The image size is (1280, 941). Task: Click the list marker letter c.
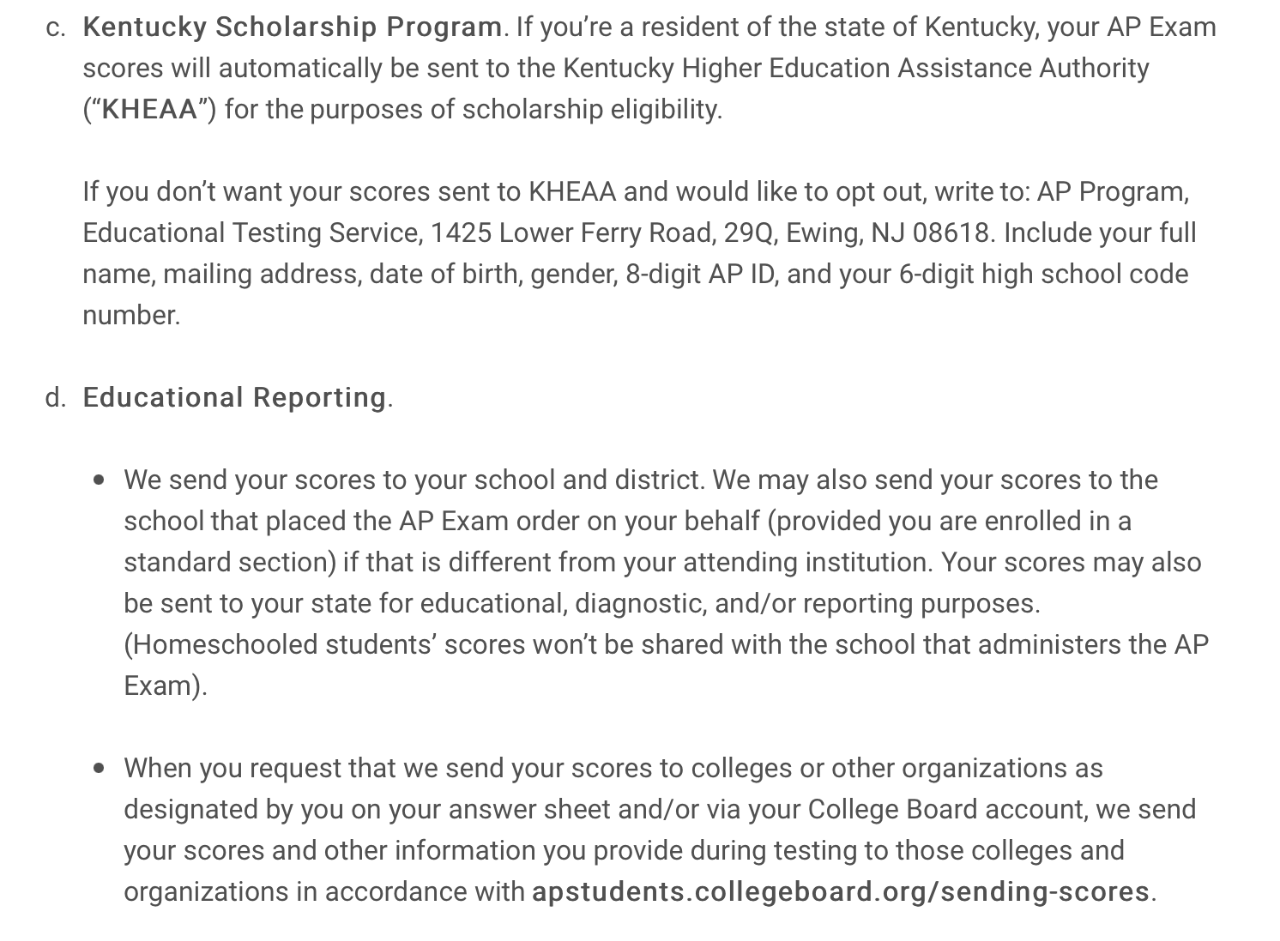(x=56, y=28)
